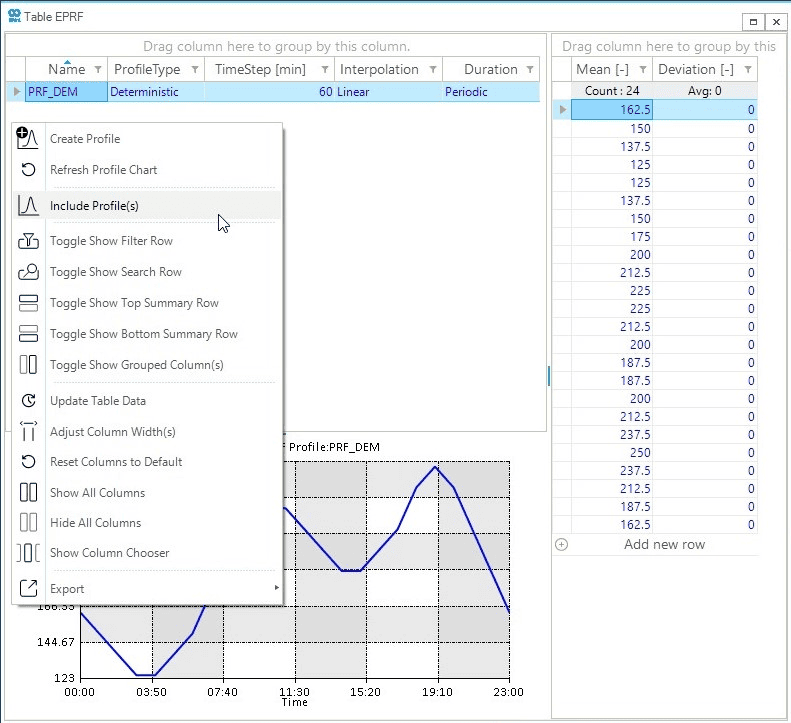The width and height of the screenshot is (791, 723).
Task: Open the ProfileType column filter dropdown
Action: coord(194,70)
